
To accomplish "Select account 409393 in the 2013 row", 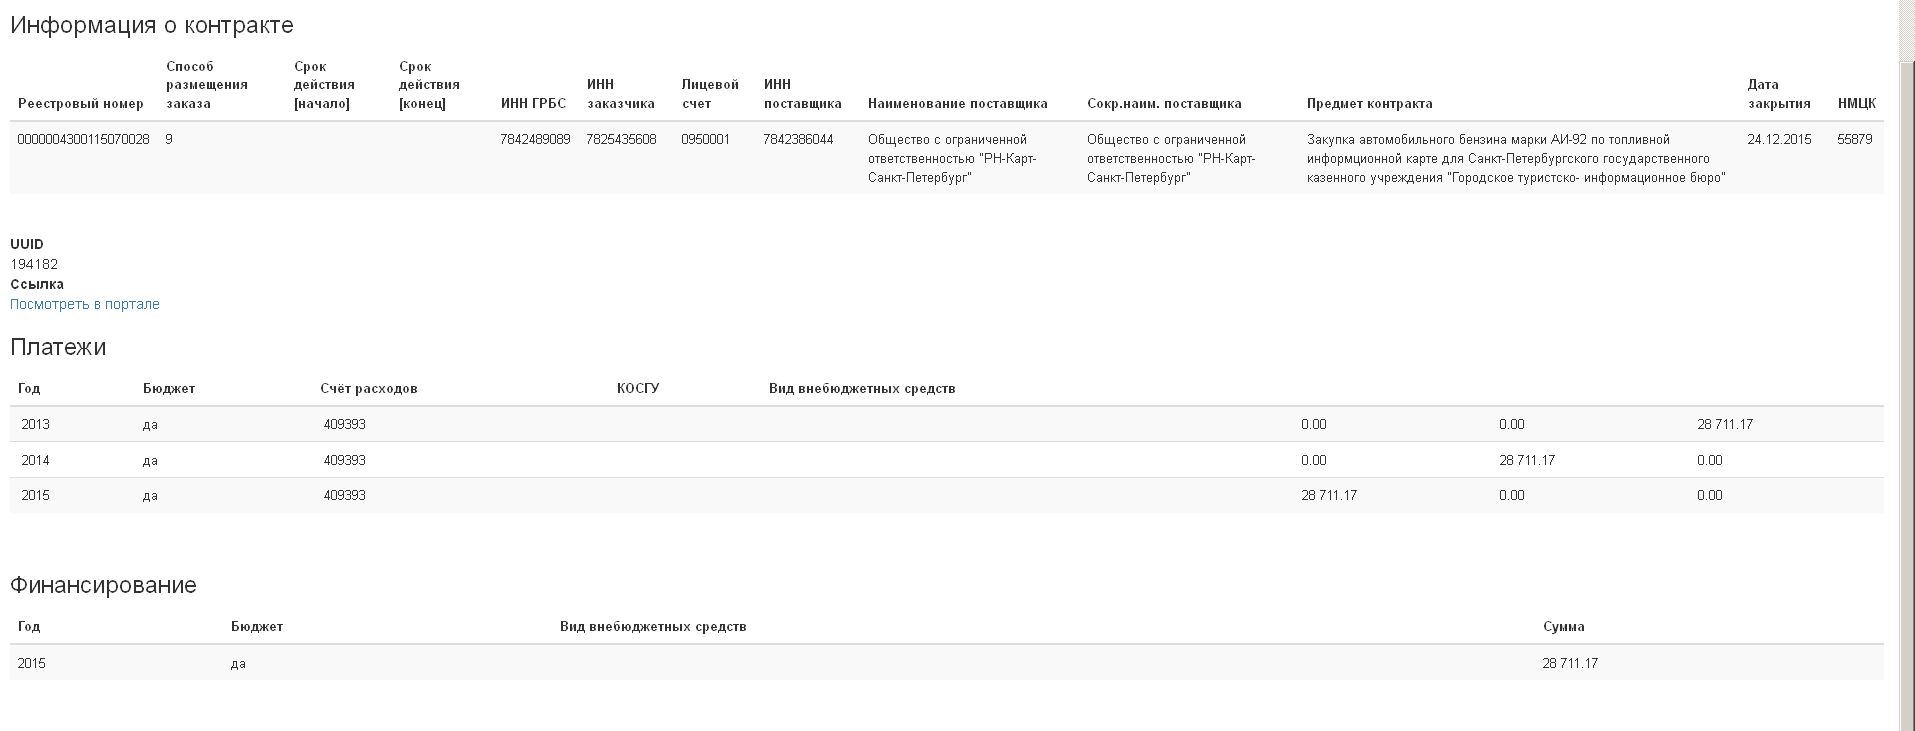I will [344, 424].
